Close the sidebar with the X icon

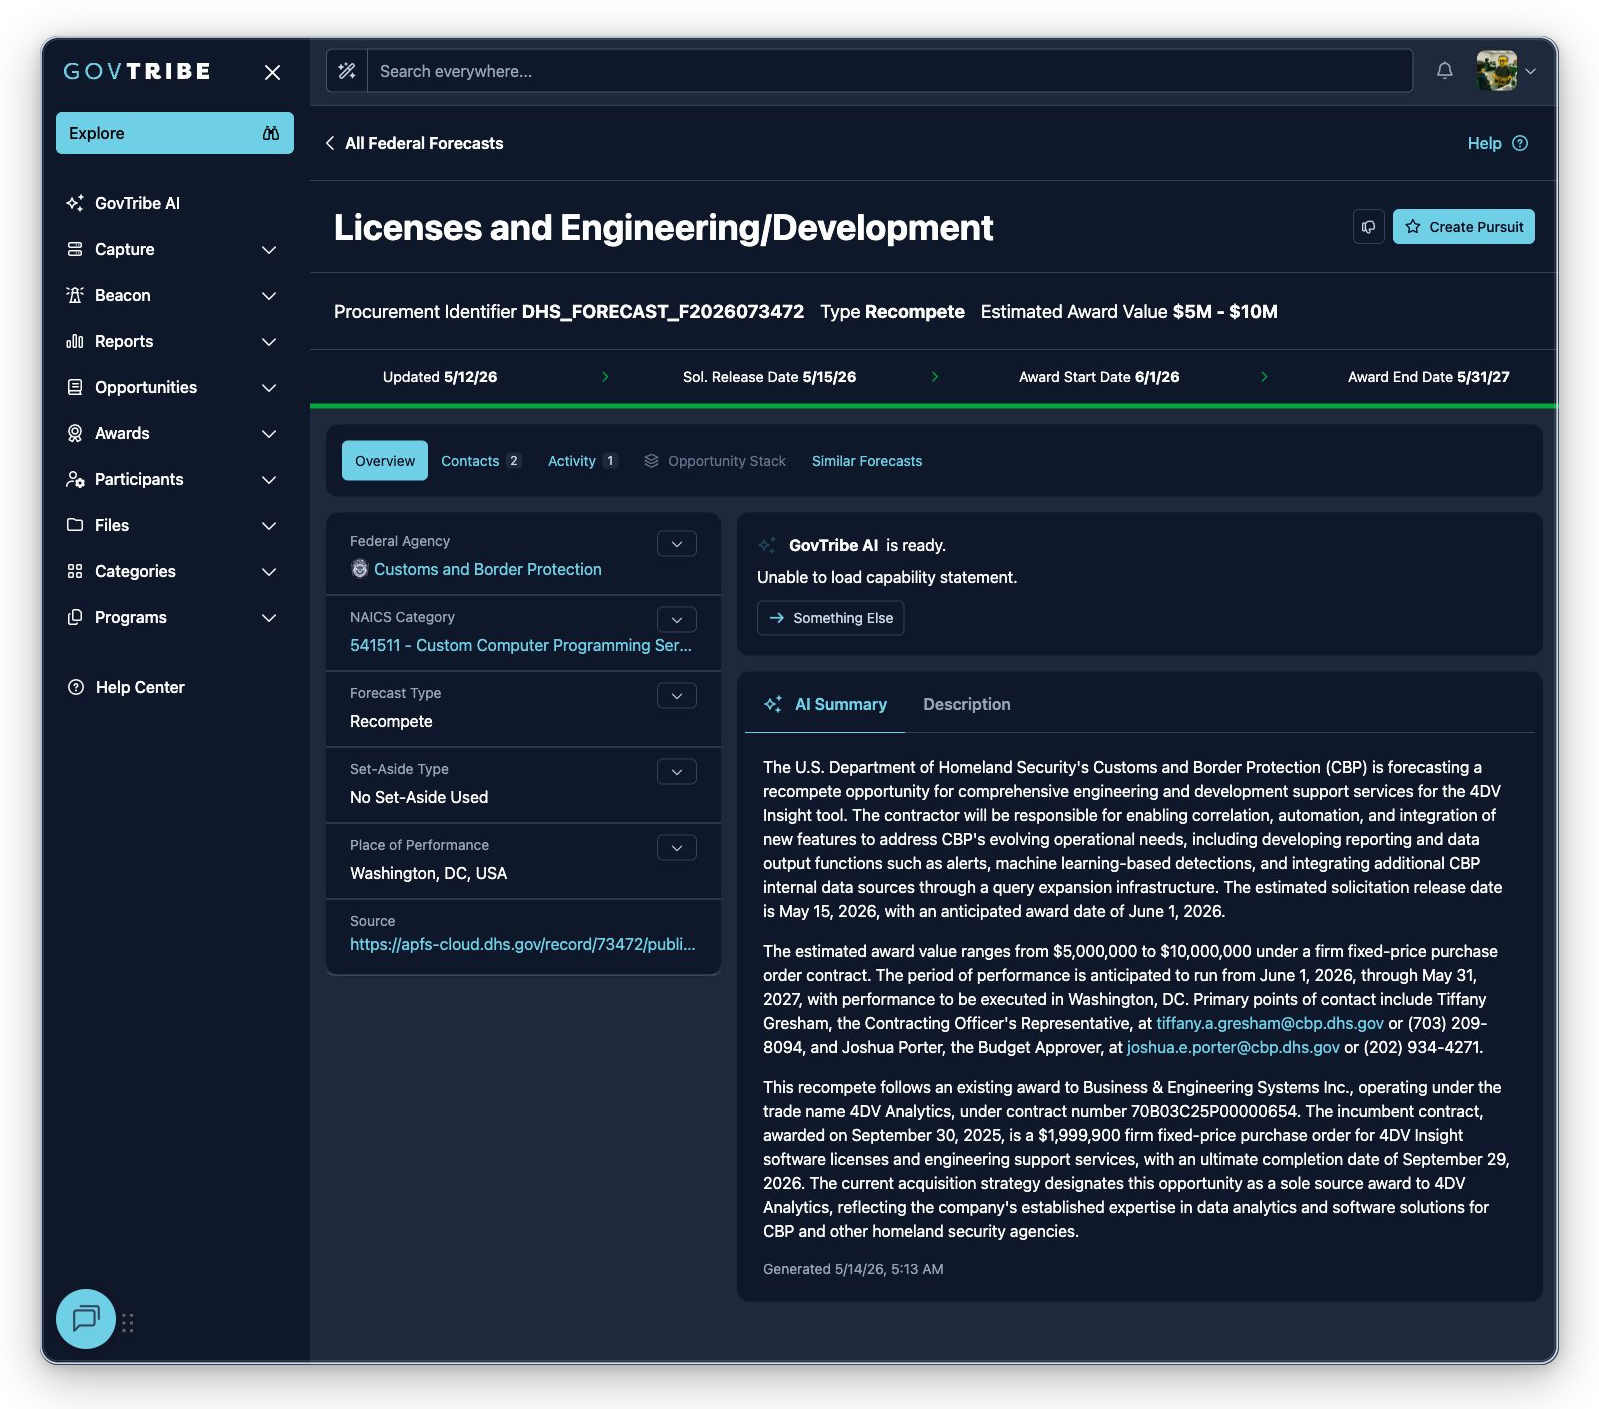coord(272,72)
